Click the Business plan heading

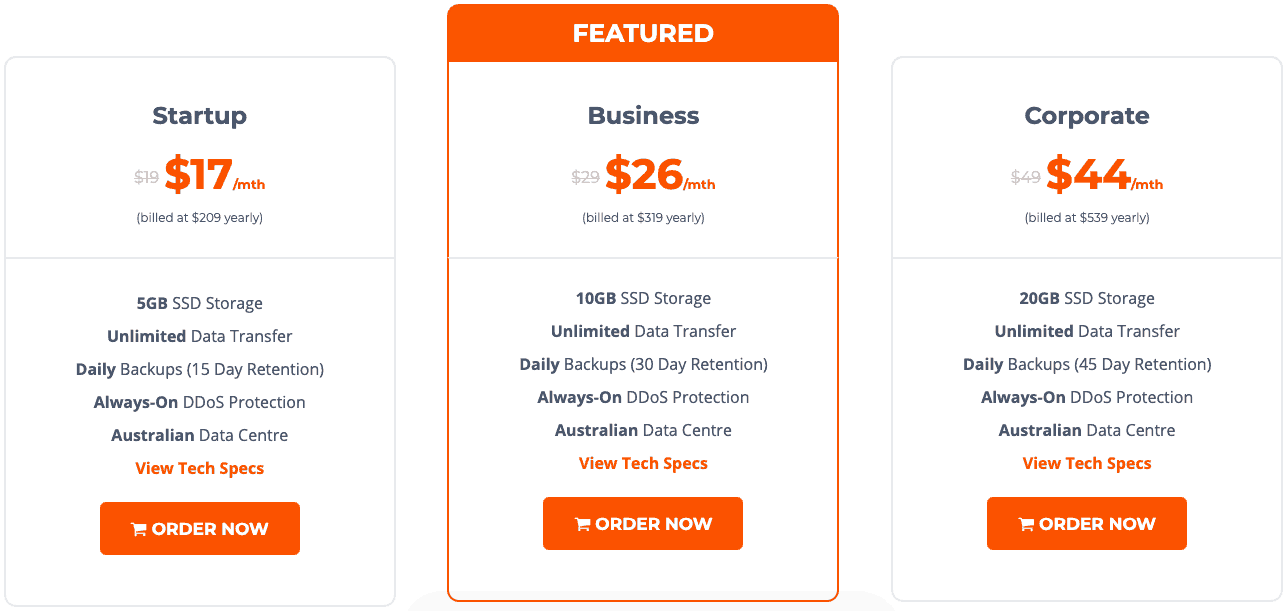643,116
